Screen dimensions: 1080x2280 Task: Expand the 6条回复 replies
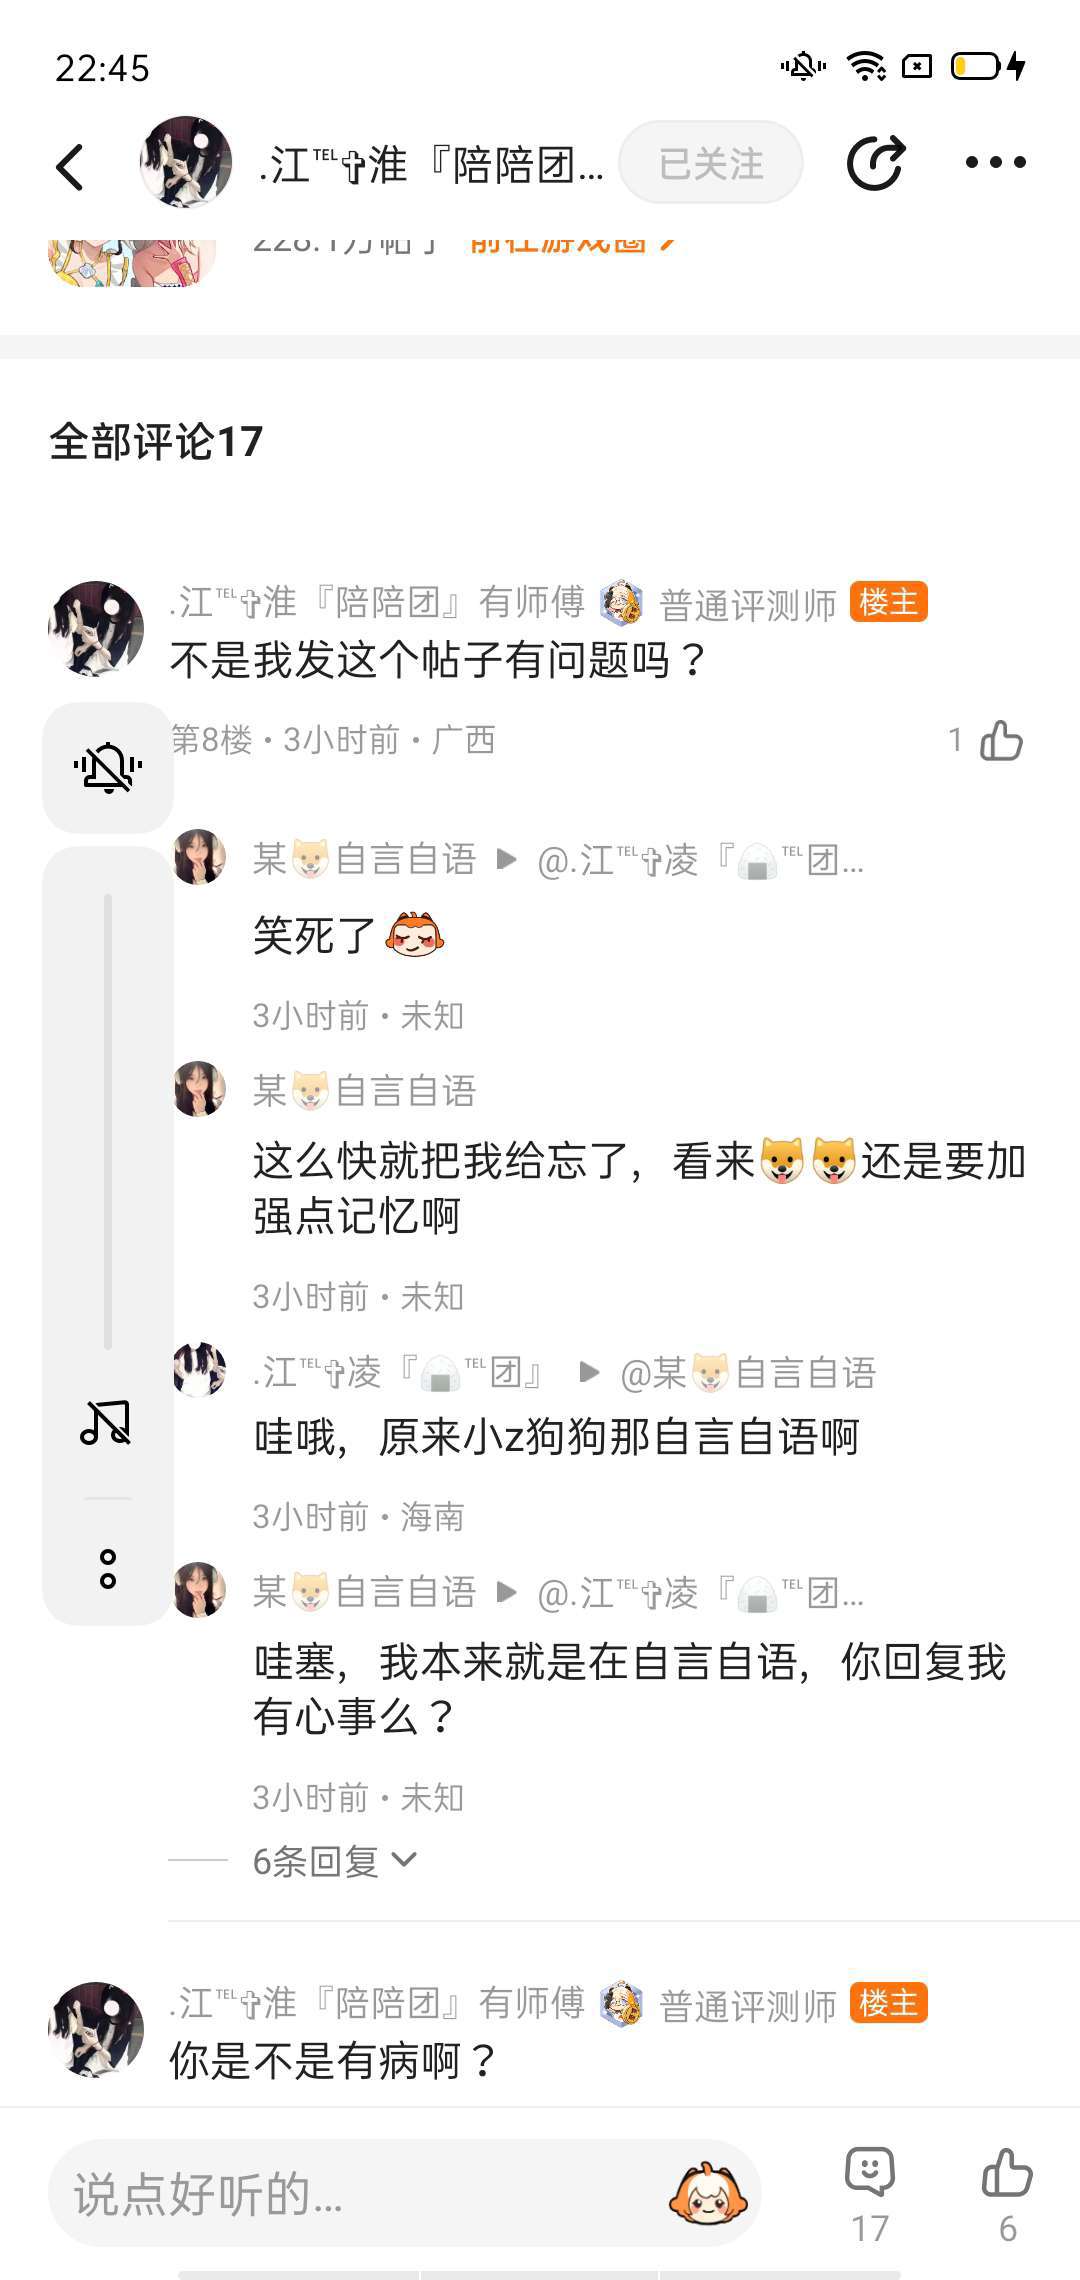tap(334, 1861)
